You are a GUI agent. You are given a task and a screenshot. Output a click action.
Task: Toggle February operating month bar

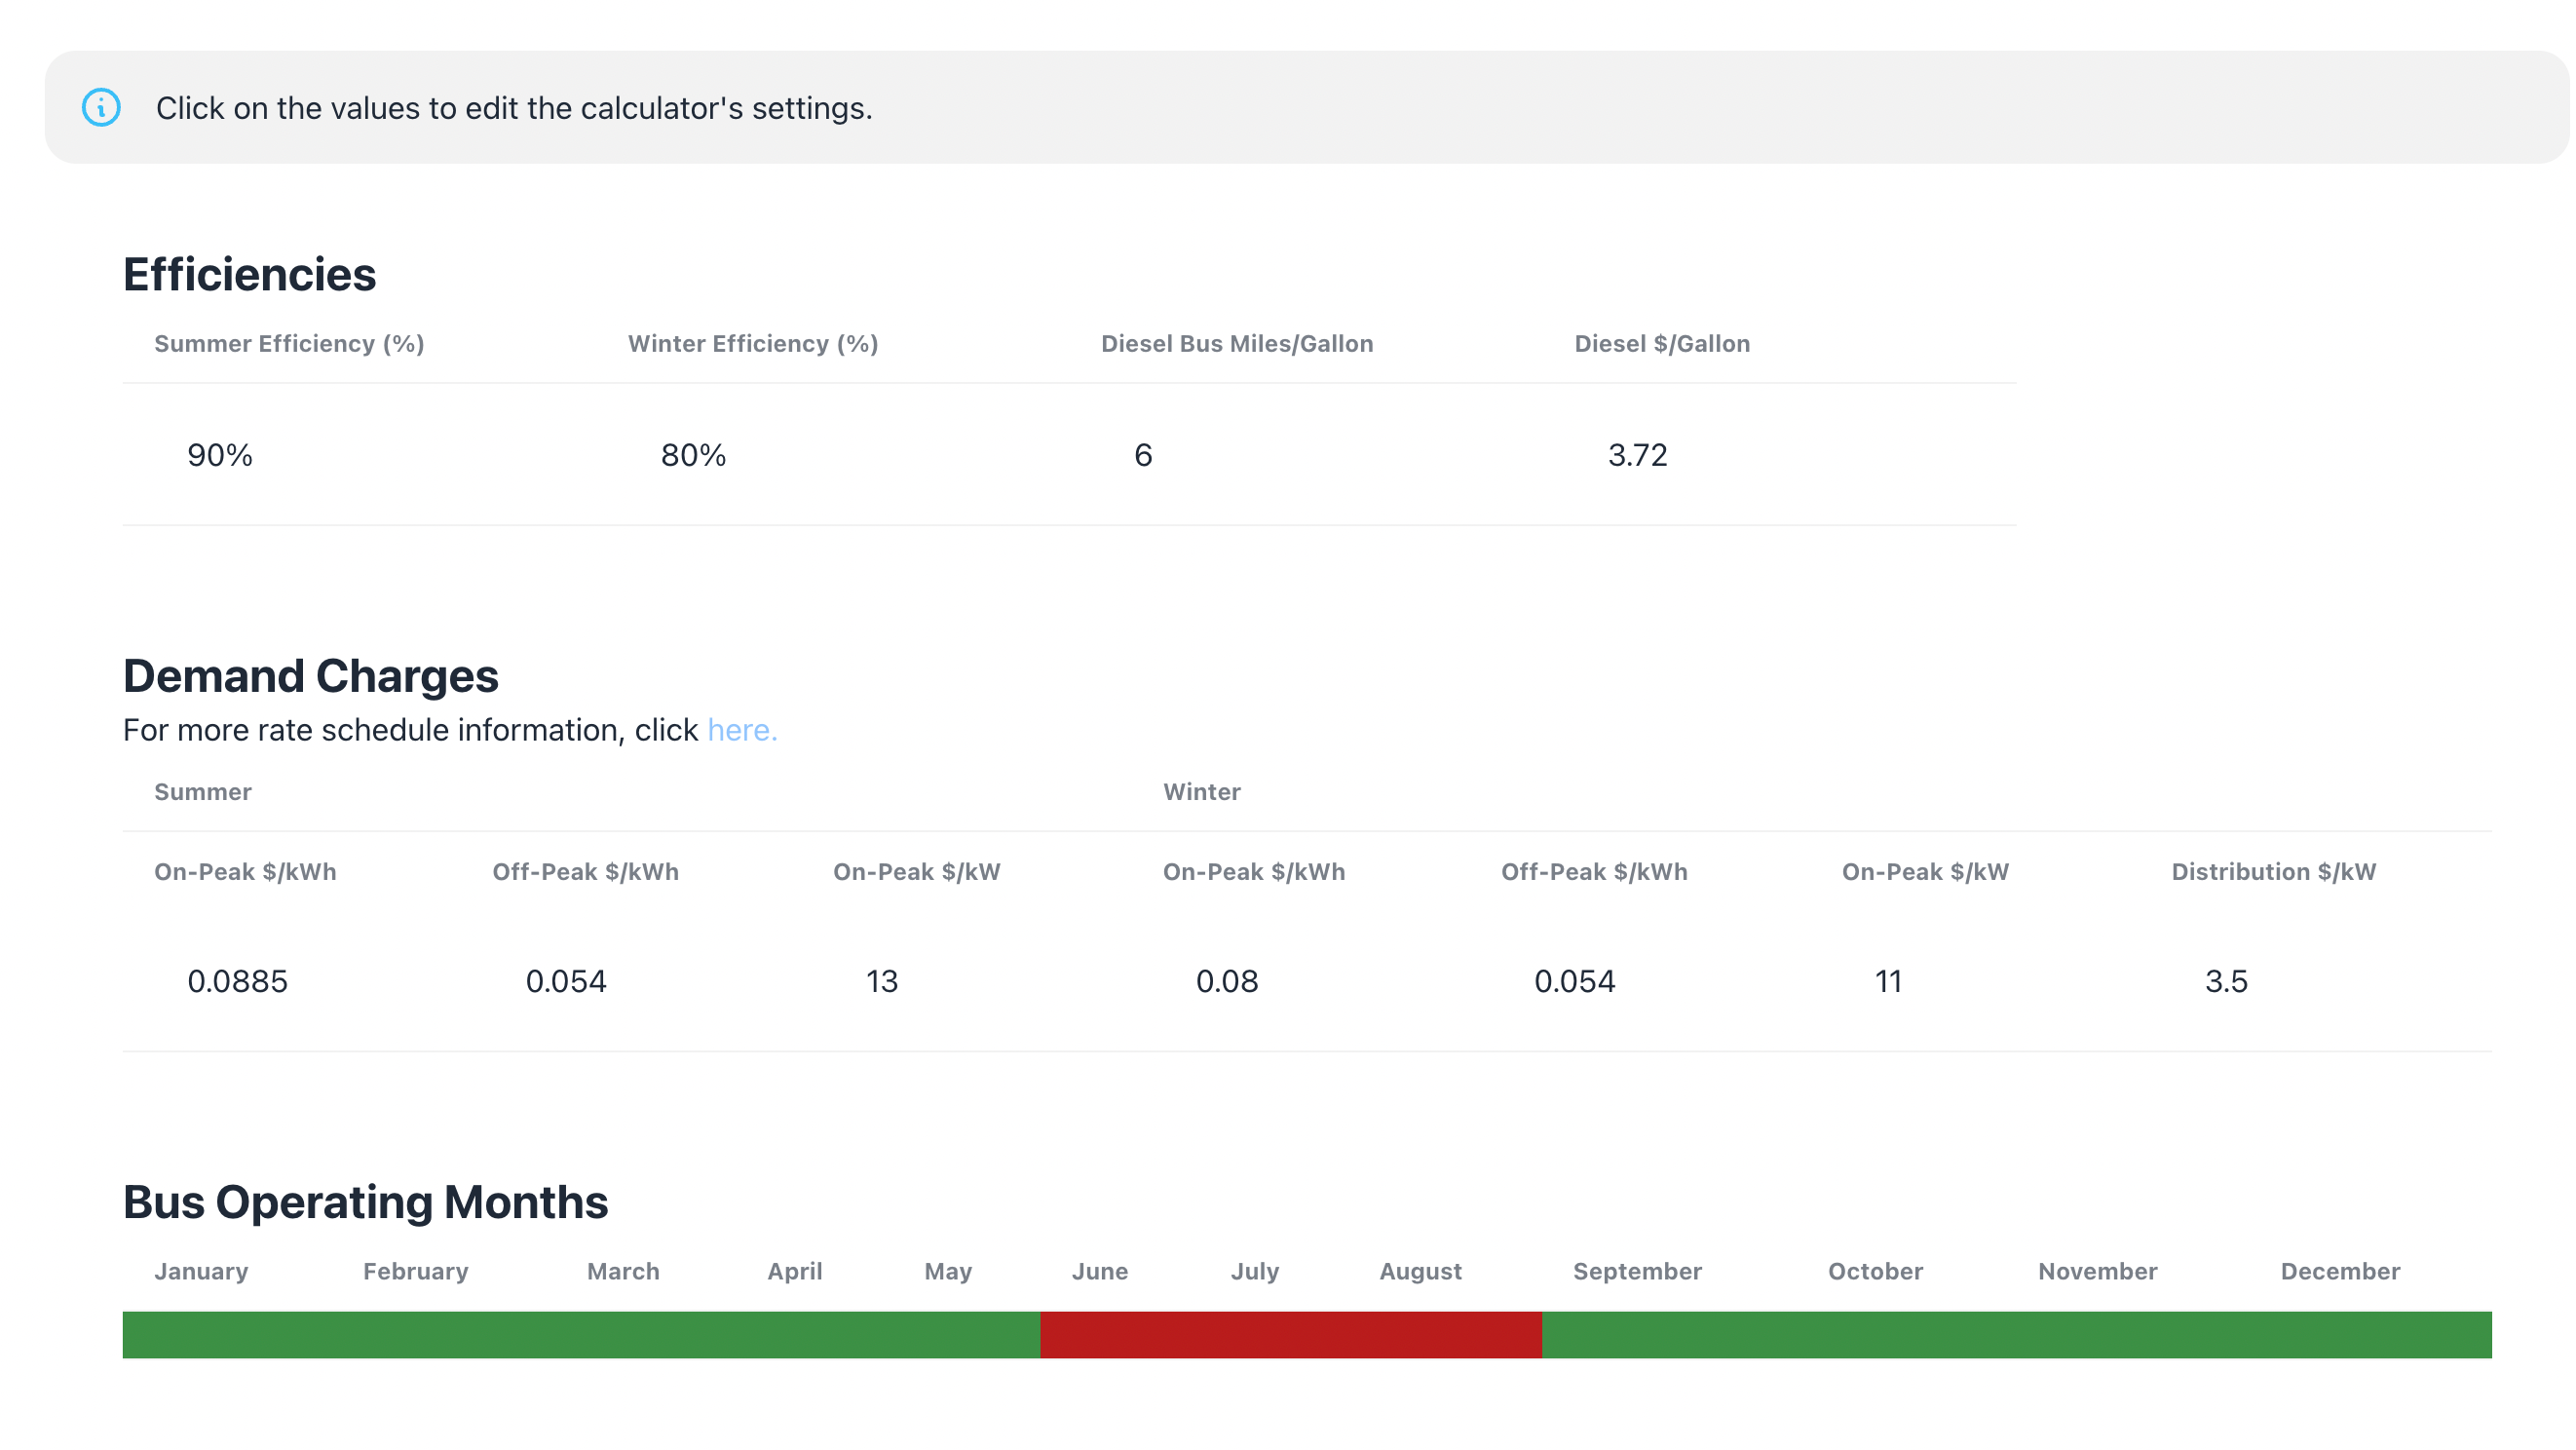click(x=444, y=1335)
